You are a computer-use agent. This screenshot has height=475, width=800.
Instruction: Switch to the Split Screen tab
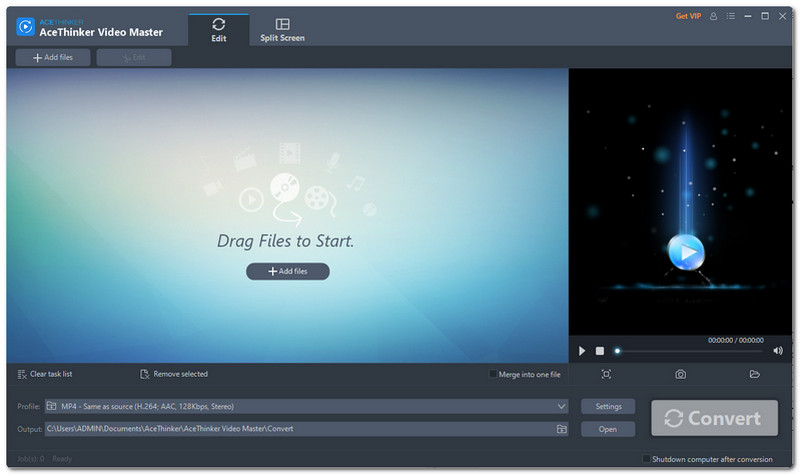282,30
